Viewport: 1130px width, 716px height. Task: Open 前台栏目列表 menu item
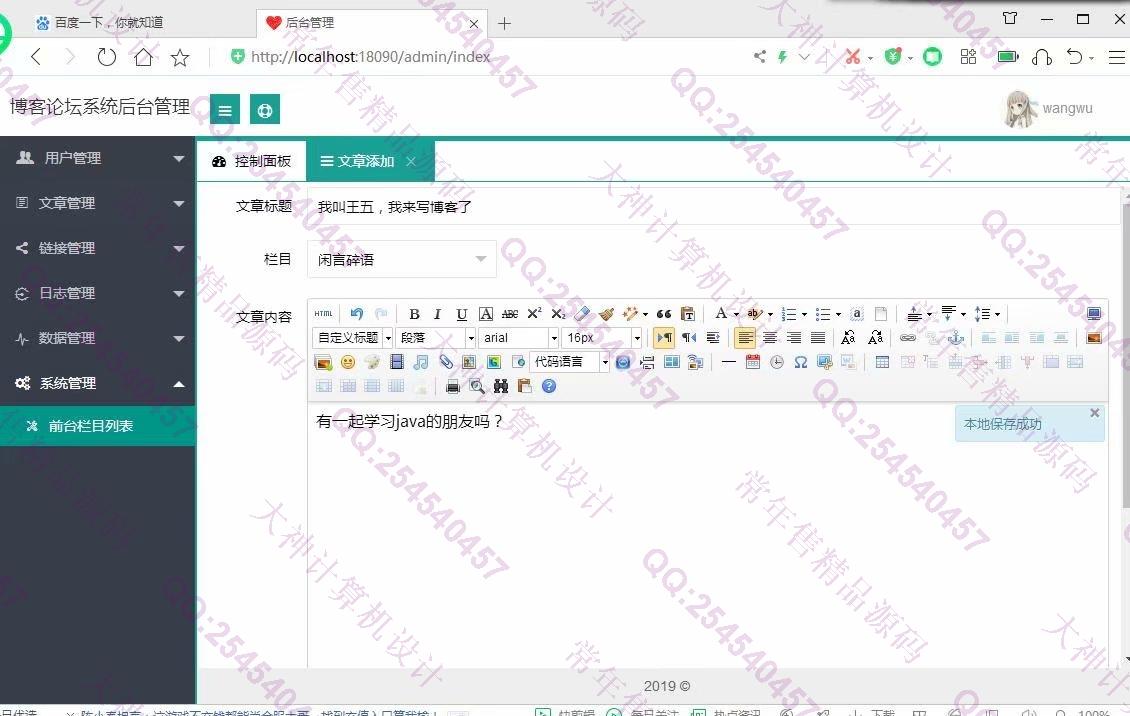click(98, 426)
